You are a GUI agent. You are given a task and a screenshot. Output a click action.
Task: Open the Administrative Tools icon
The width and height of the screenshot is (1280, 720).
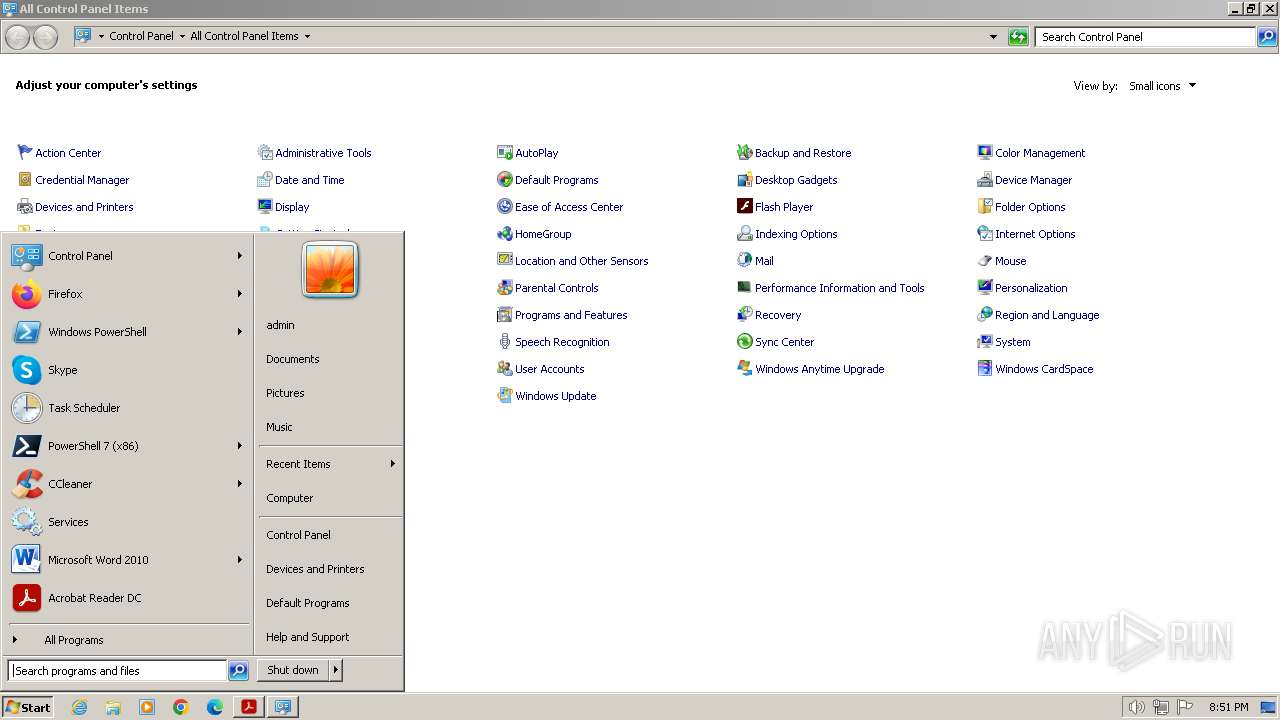[265, 153]
